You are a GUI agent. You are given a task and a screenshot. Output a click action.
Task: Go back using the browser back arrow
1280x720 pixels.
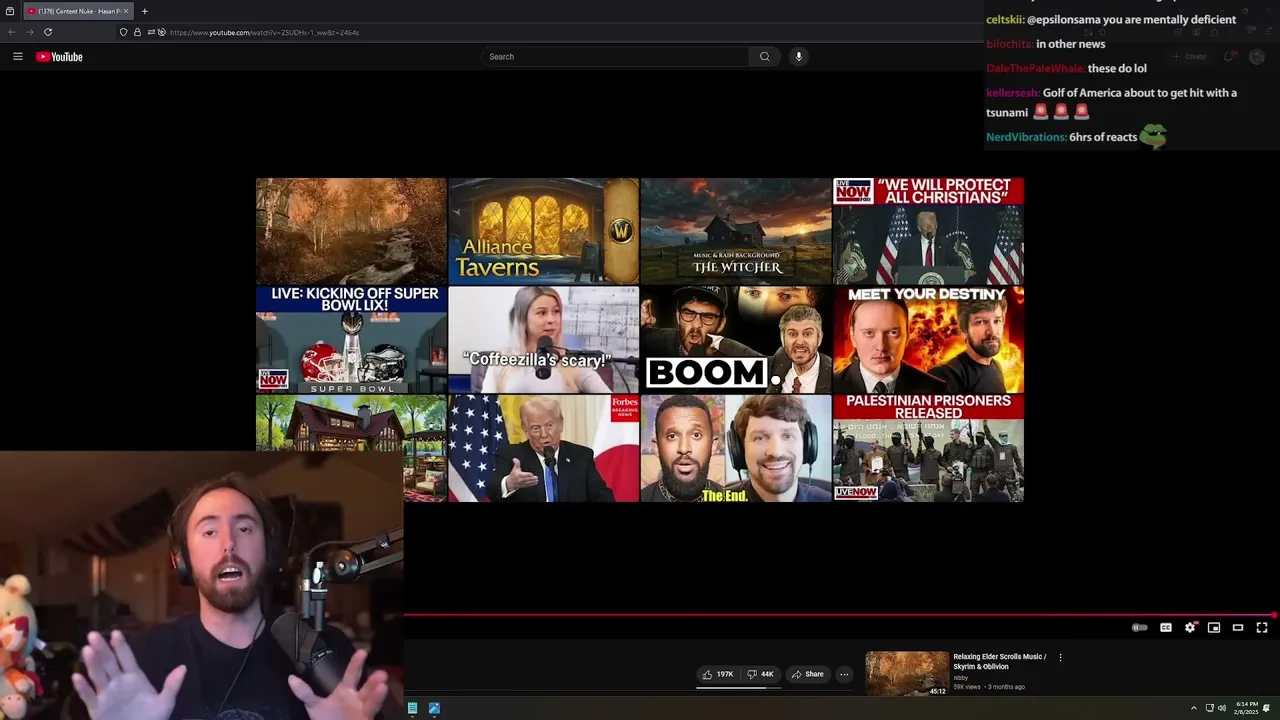[12, 32]
